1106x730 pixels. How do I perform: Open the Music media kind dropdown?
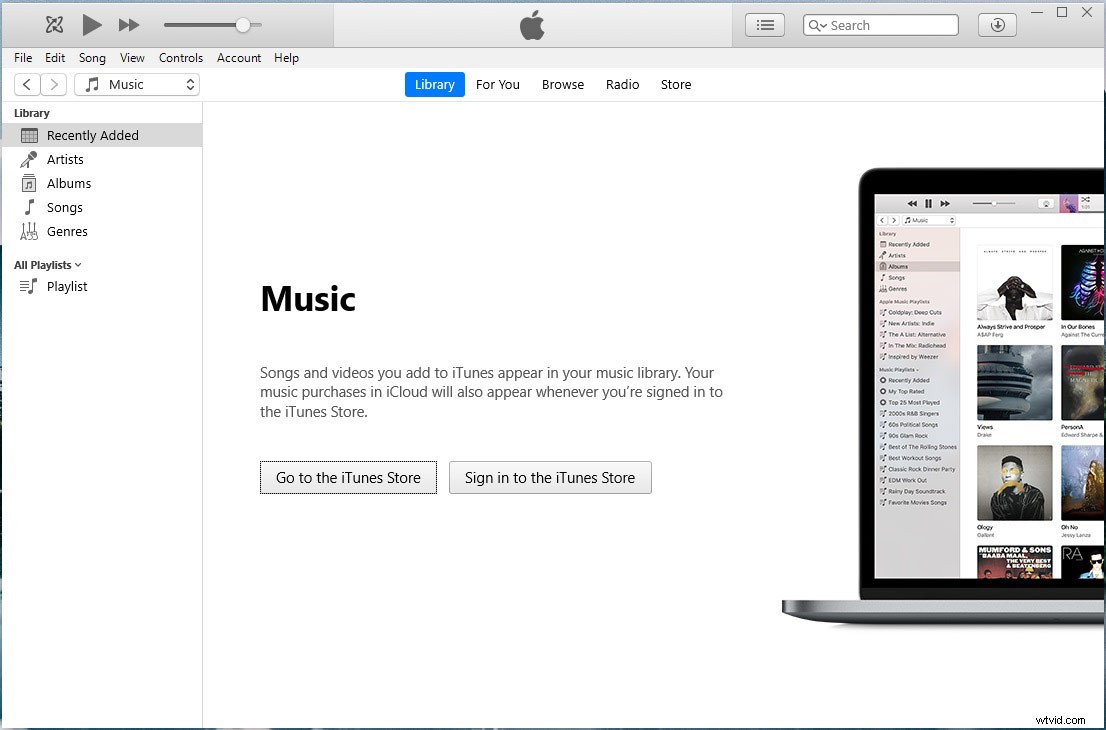pos(137,84)
